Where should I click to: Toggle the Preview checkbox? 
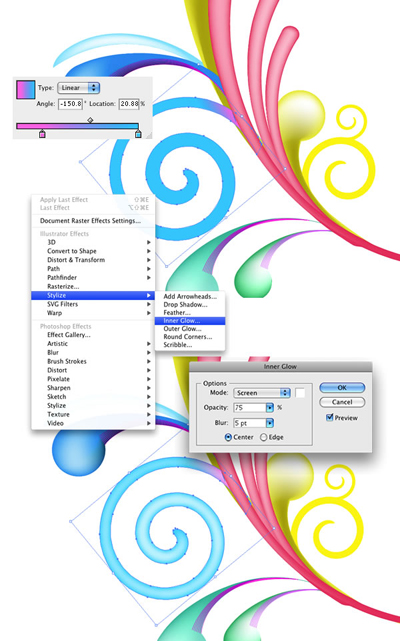click(330, 417)
